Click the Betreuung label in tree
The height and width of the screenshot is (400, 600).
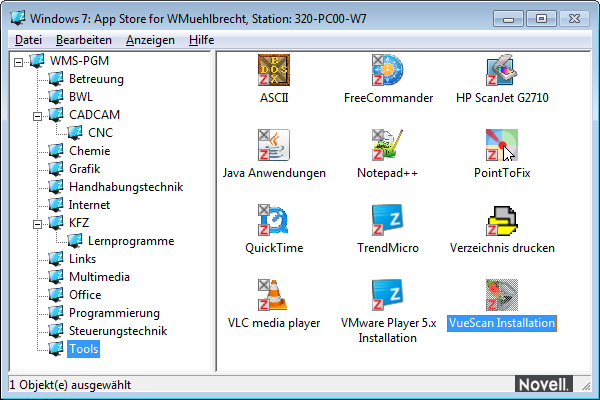click(96, 79)
